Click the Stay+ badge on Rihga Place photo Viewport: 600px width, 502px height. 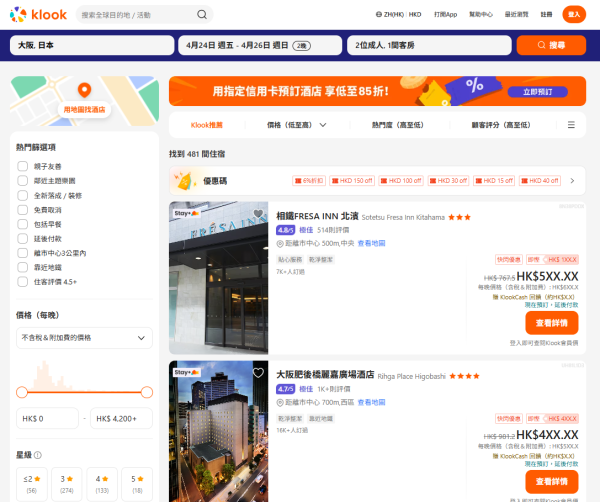pos(186,372)
